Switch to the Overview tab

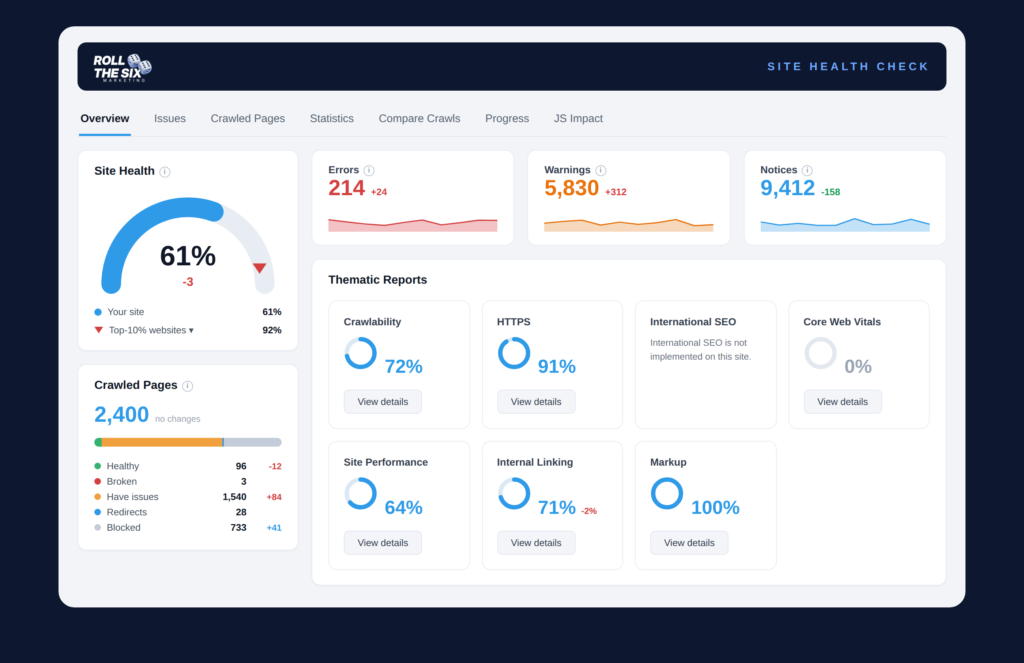tap(104, 119)
